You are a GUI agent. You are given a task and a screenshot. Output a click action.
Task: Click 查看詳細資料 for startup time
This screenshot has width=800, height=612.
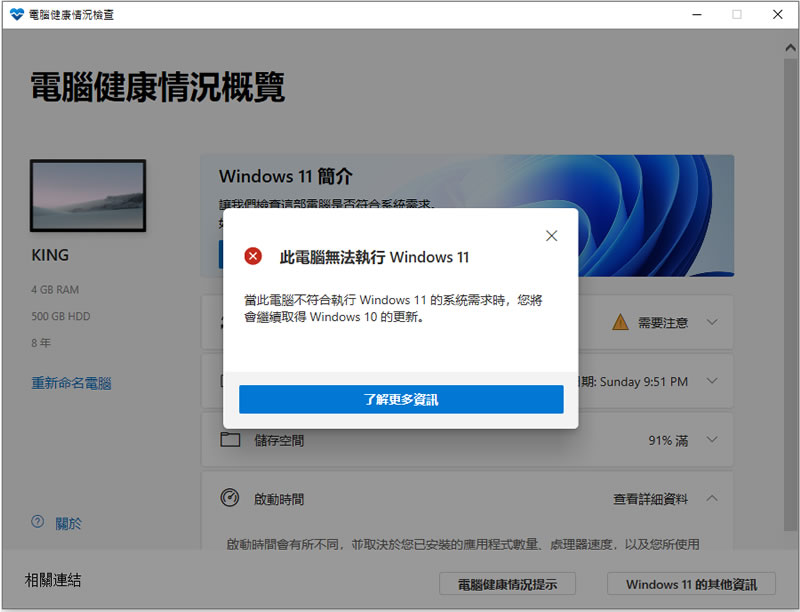pos(650,499)
